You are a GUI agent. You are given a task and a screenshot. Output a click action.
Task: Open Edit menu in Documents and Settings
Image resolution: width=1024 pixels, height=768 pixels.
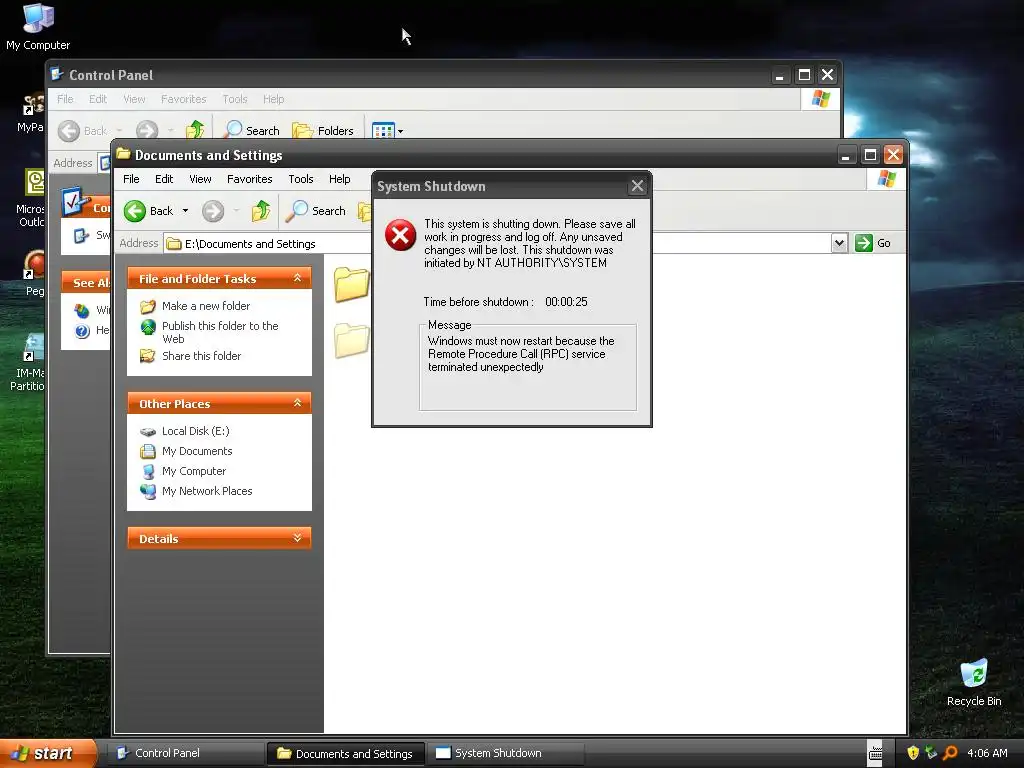pos(164,179)
